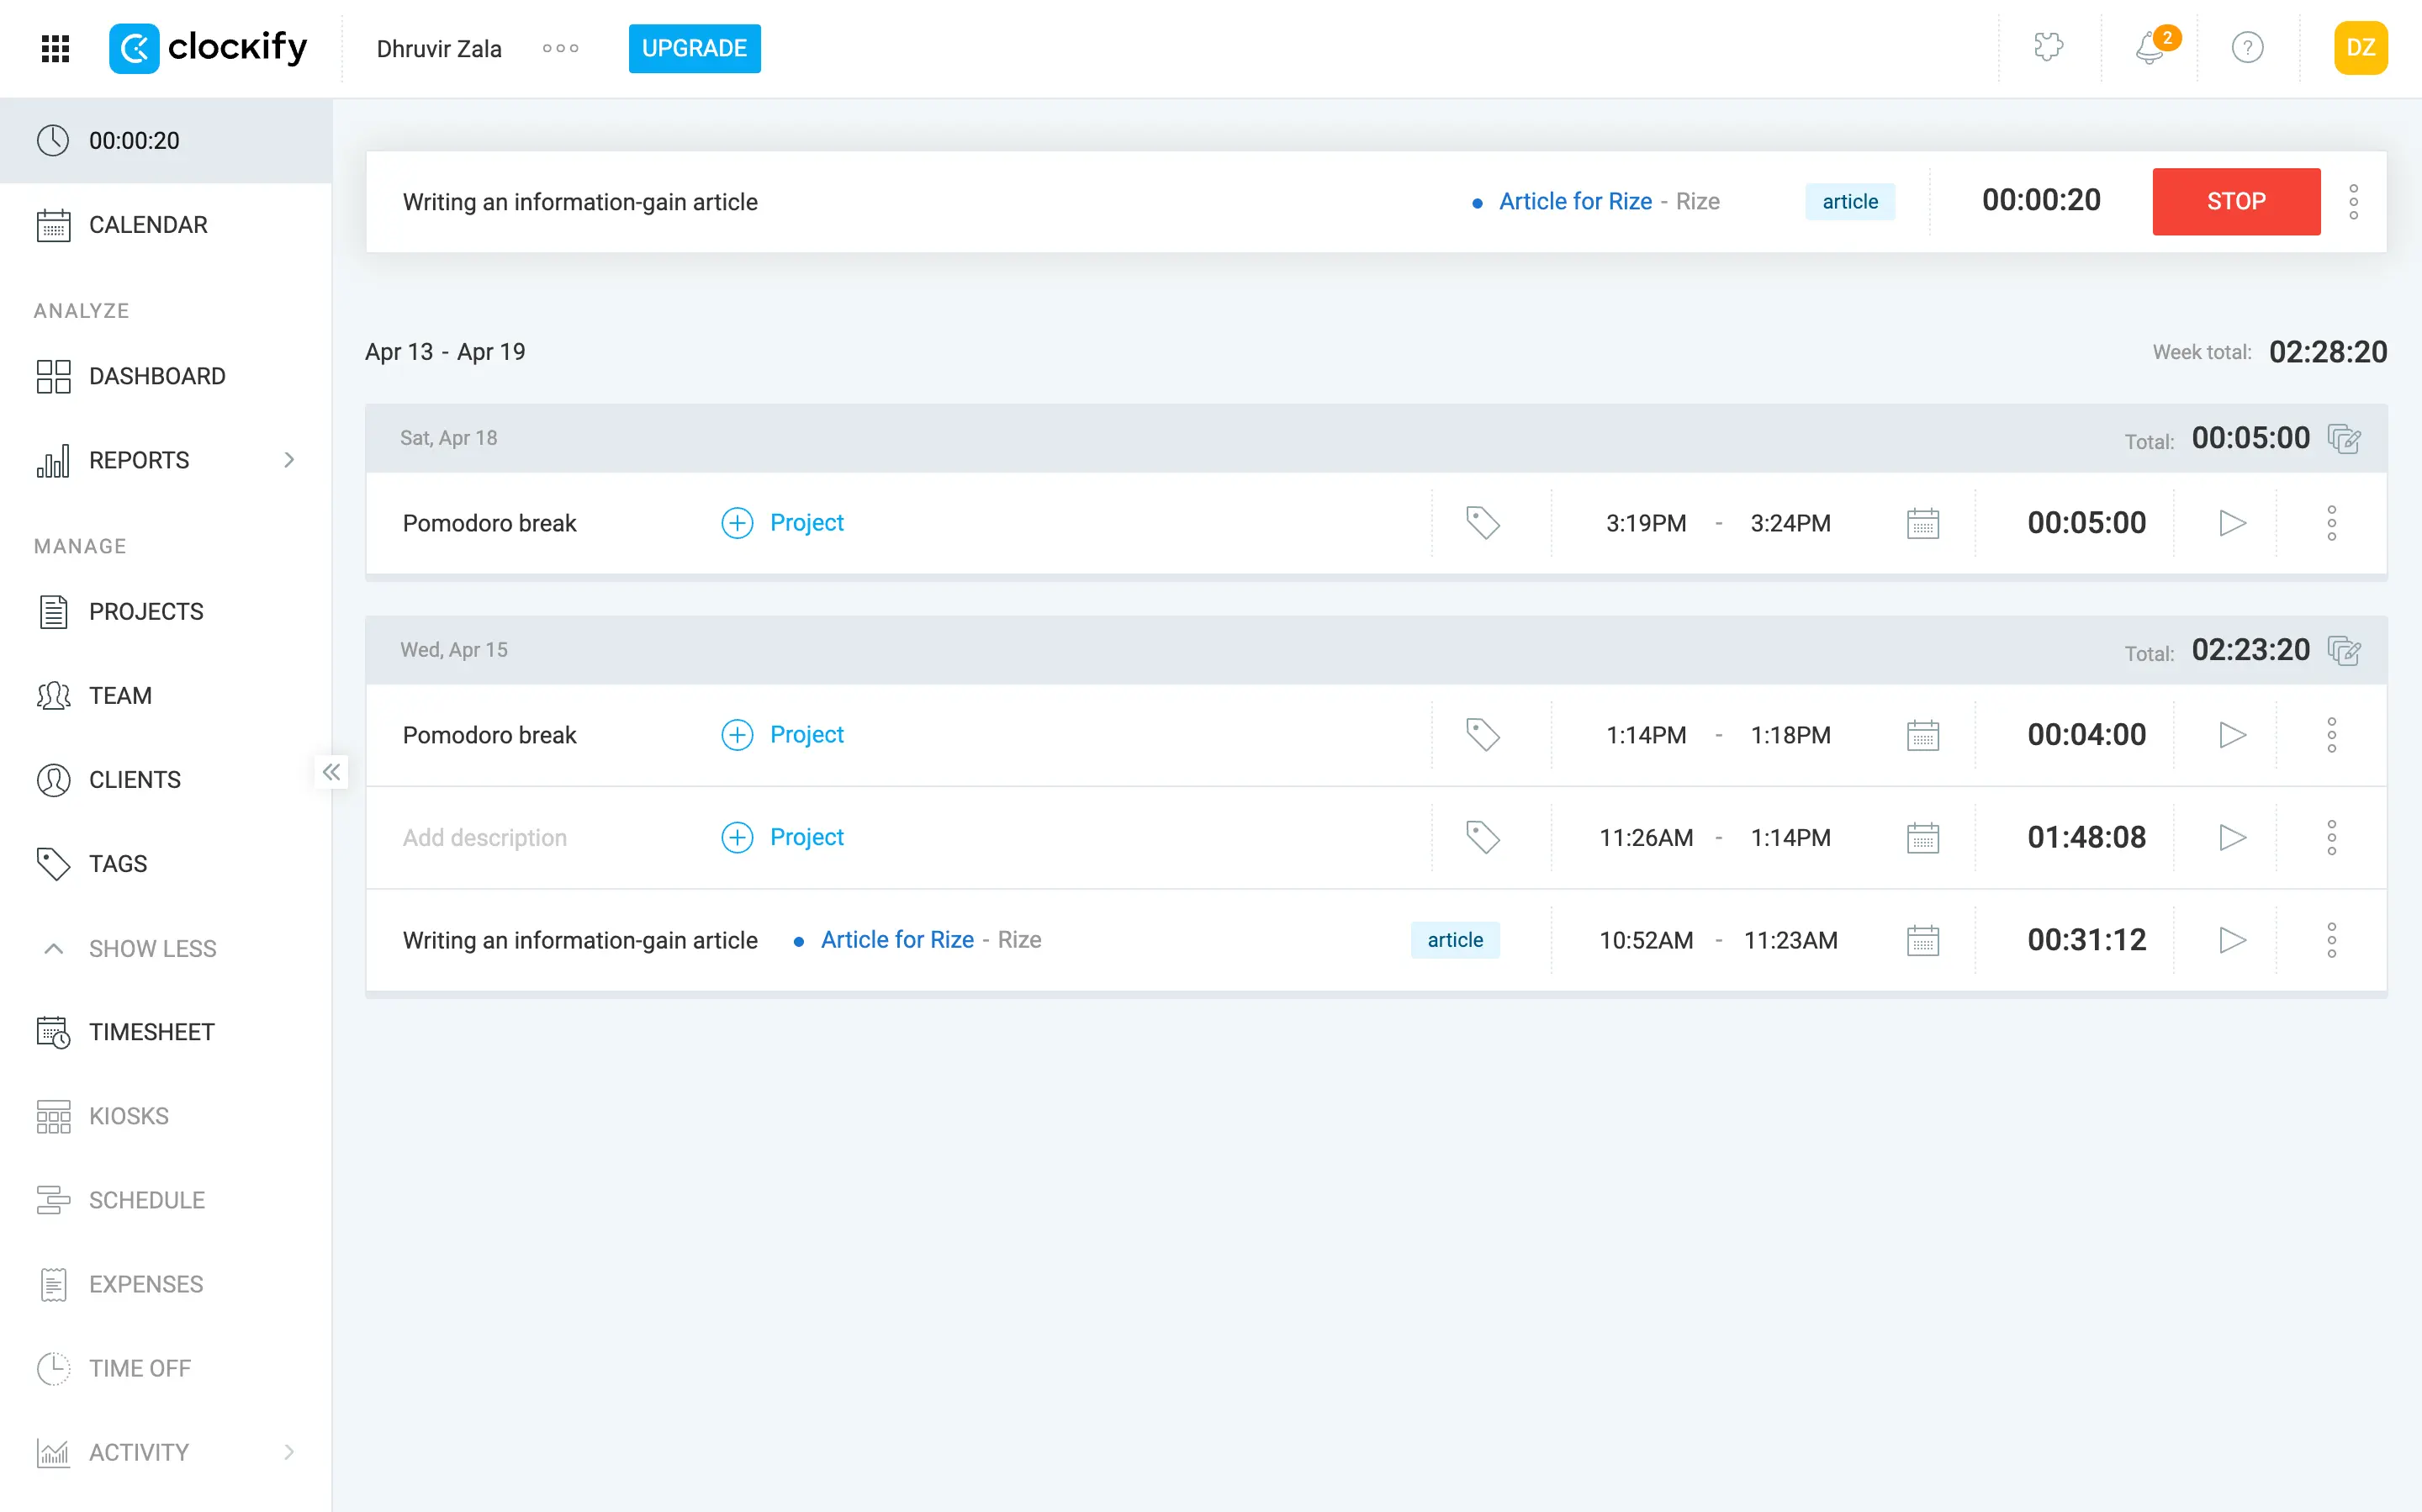Add a project to the 1:14PM Pomodoro break
The image size is (2422, 1512).
(x=783, y=734)
